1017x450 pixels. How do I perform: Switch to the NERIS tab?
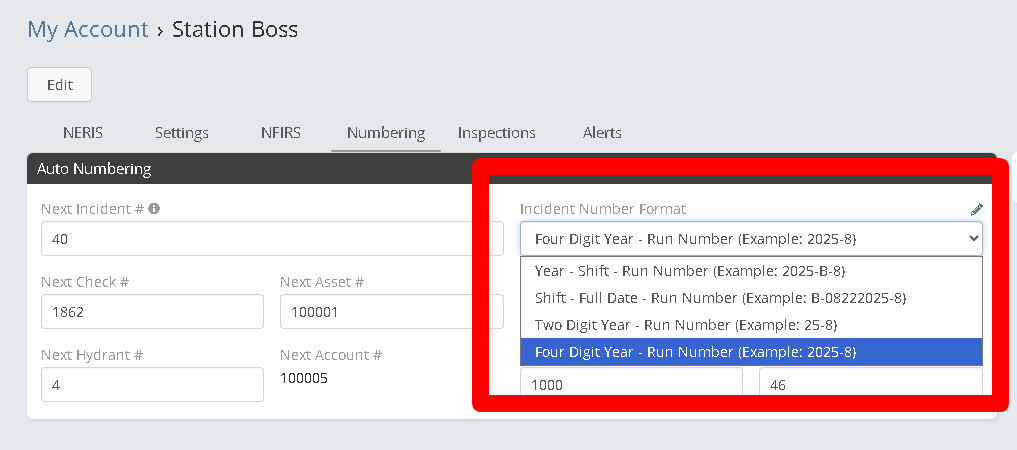[x=83, y=133]
